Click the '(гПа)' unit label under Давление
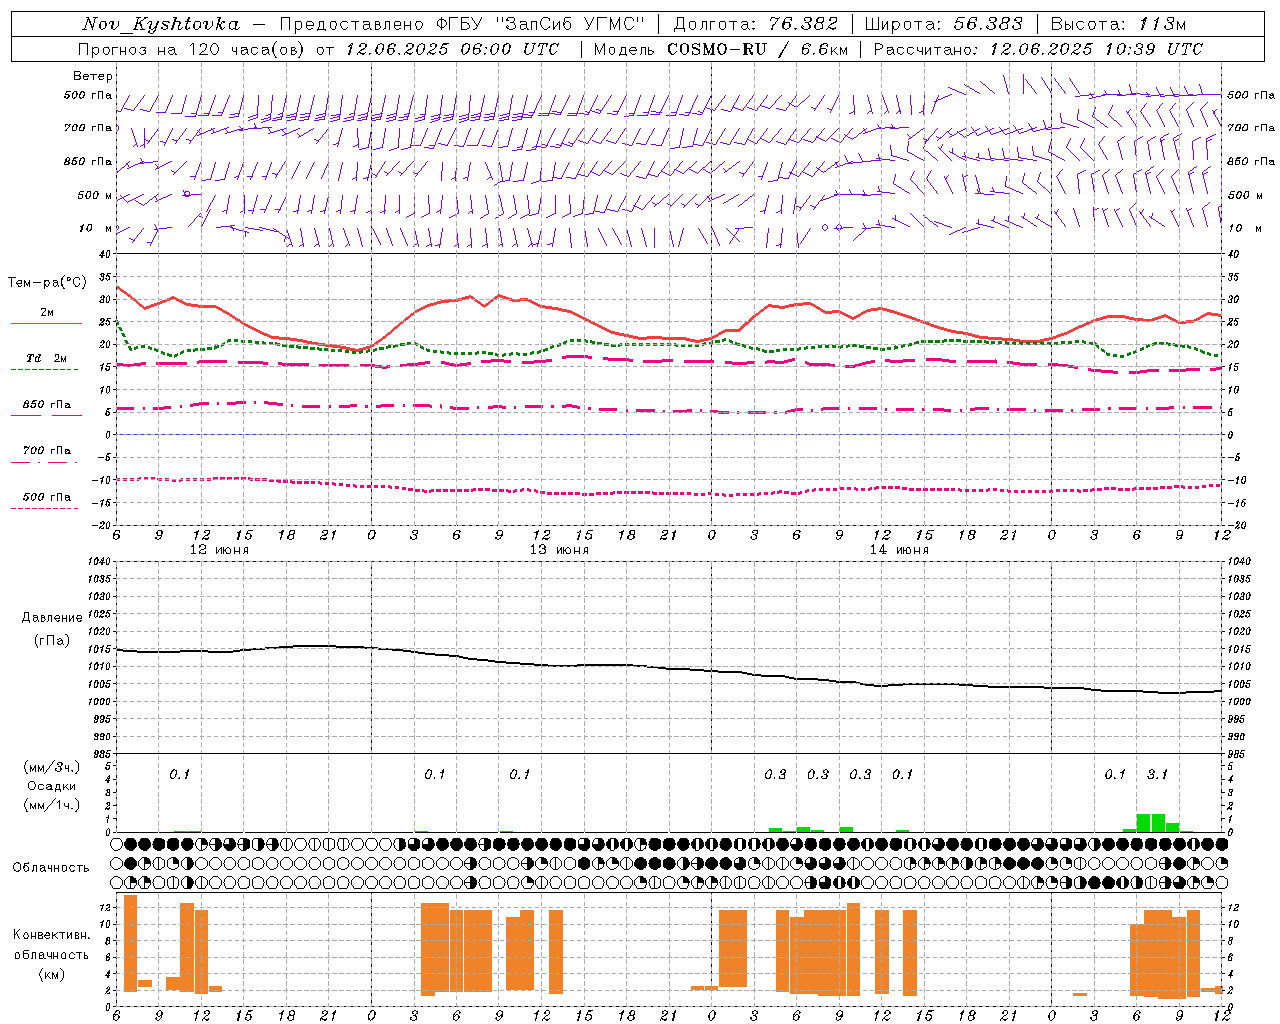 (x=52, y=641)
